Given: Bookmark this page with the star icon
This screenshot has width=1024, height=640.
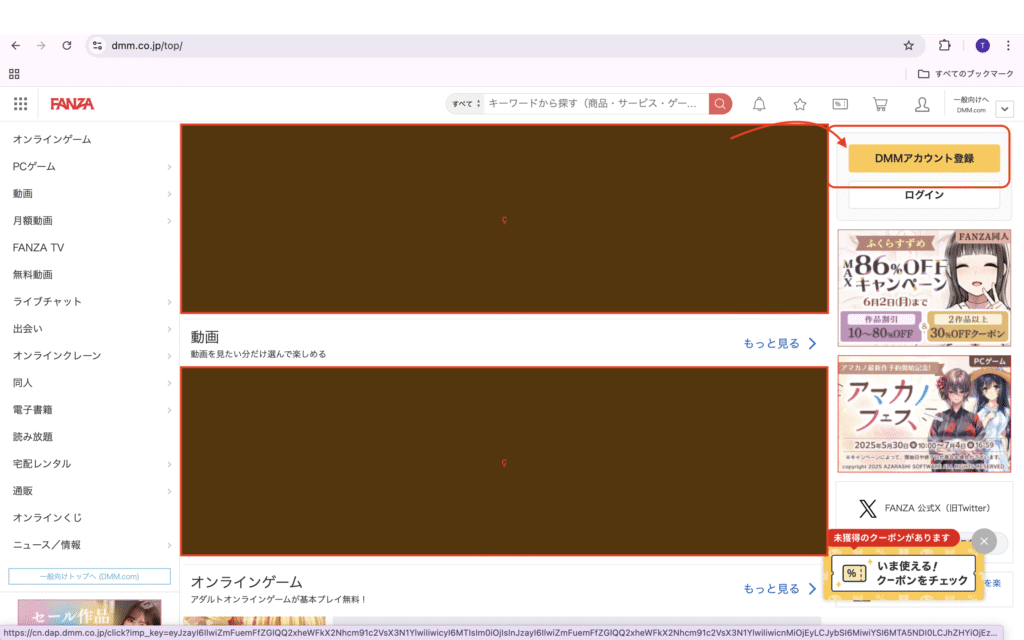Looking at the screenshot, I should 908,46.
